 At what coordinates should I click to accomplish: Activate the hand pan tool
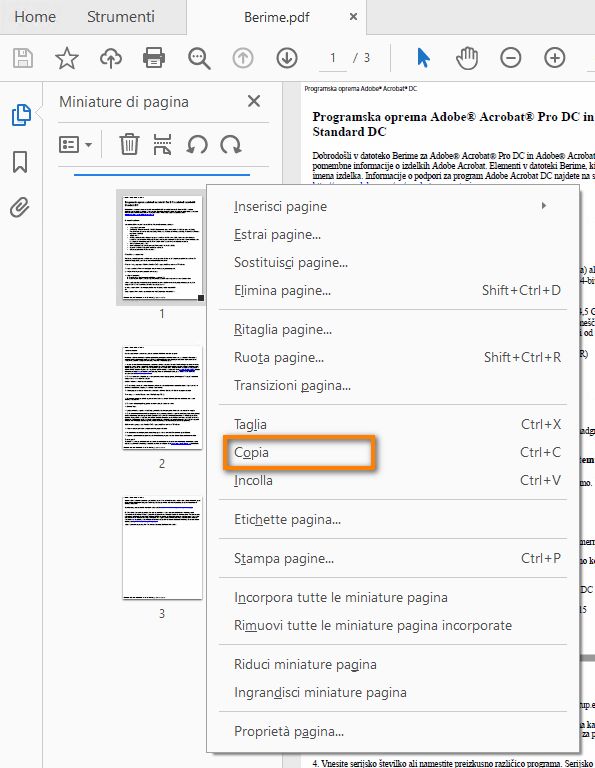[x=467, y=58]
